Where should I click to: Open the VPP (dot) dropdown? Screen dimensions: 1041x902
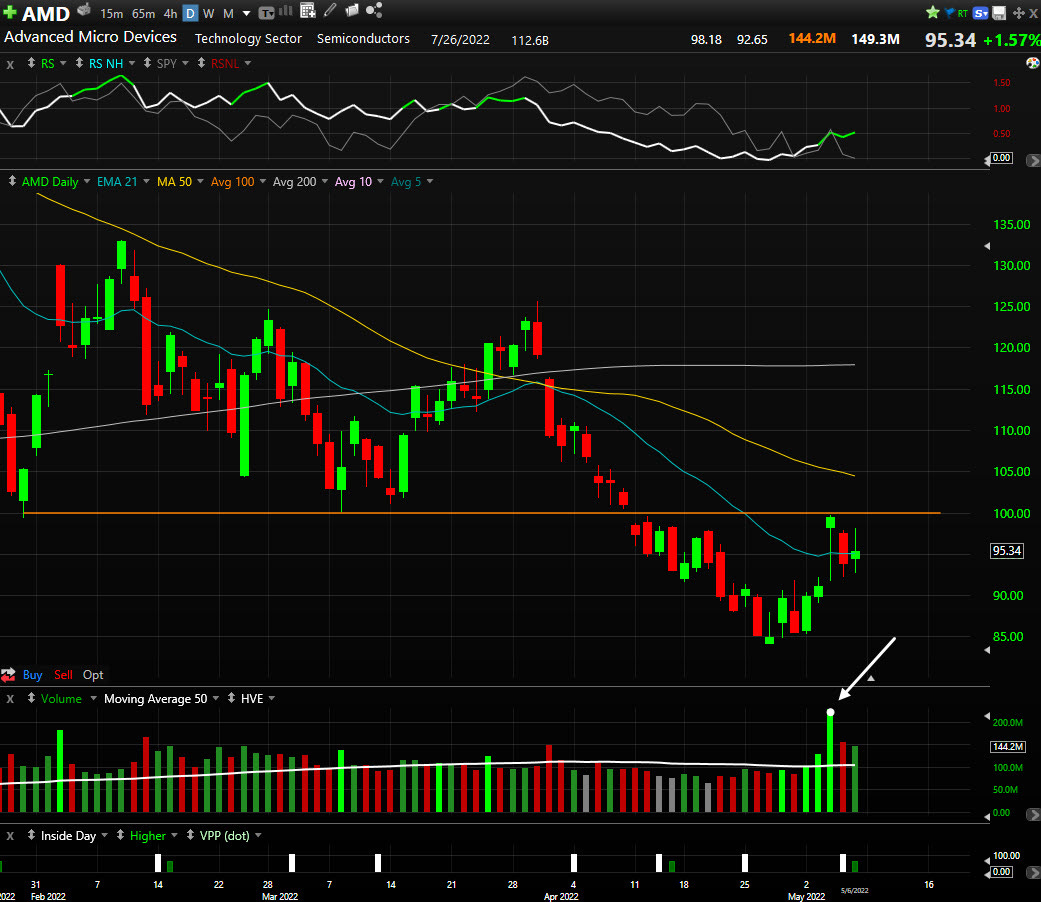point(258,836)
